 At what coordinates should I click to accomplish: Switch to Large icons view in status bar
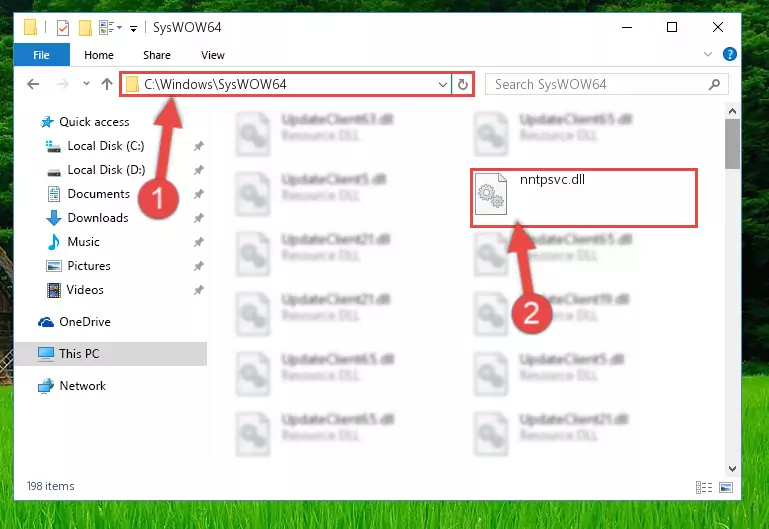(x=726, y=487)
